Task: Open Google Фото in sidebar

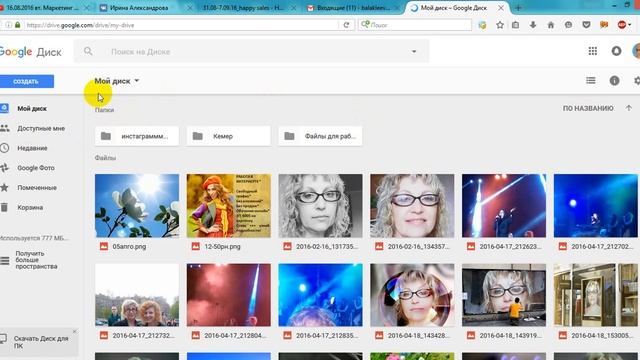Action: (36, 168)
